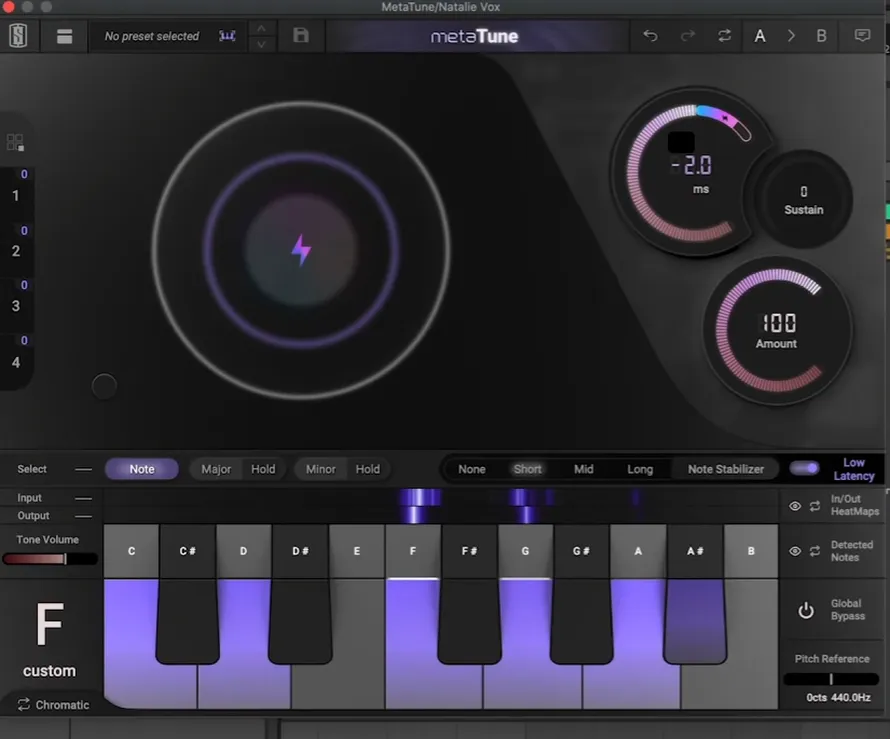Toggle the Global Bypass power button
Screen dimensions: 890x739
click(805, 611)
